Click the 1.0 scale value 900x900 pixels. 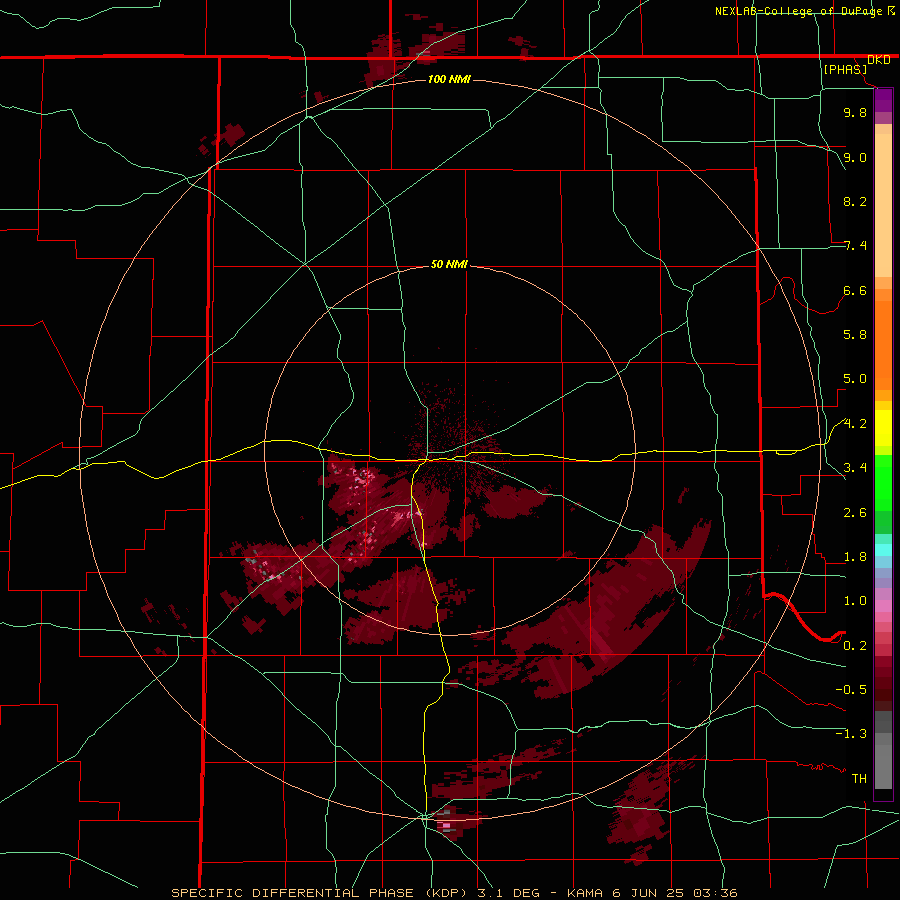(x=855, y=601)
